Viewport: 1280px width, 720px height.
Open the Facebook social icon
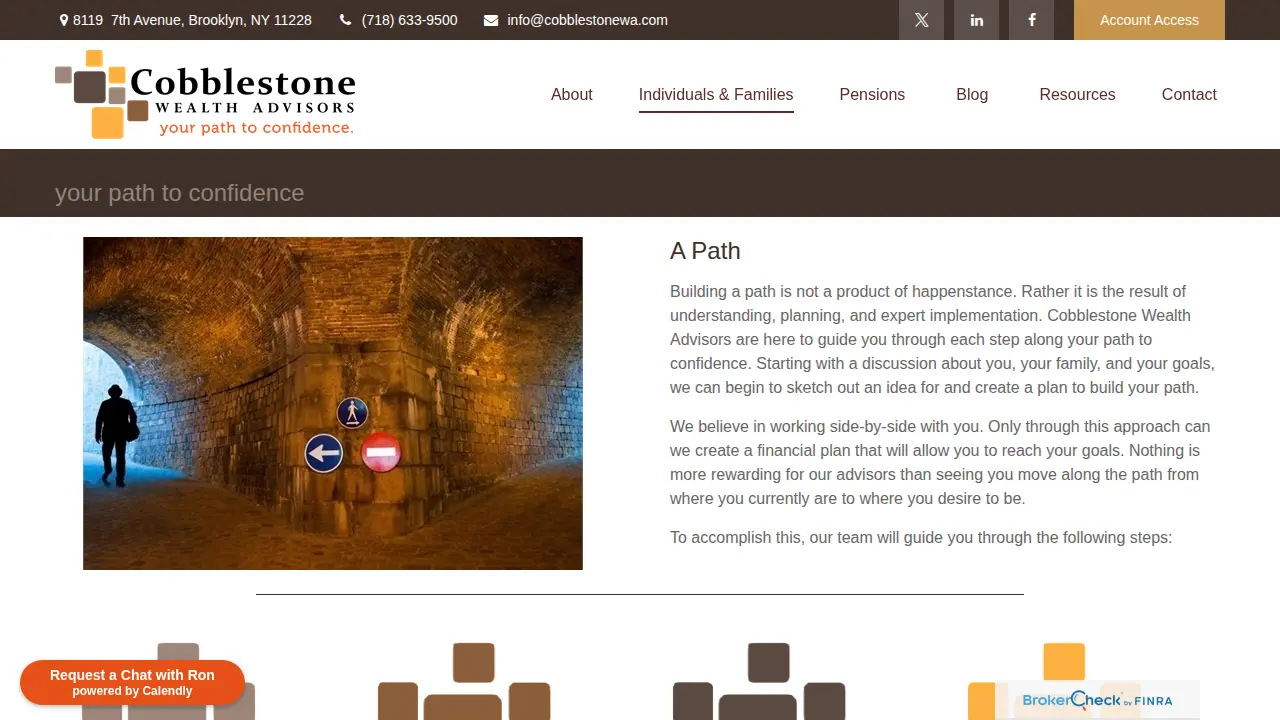1031,20
